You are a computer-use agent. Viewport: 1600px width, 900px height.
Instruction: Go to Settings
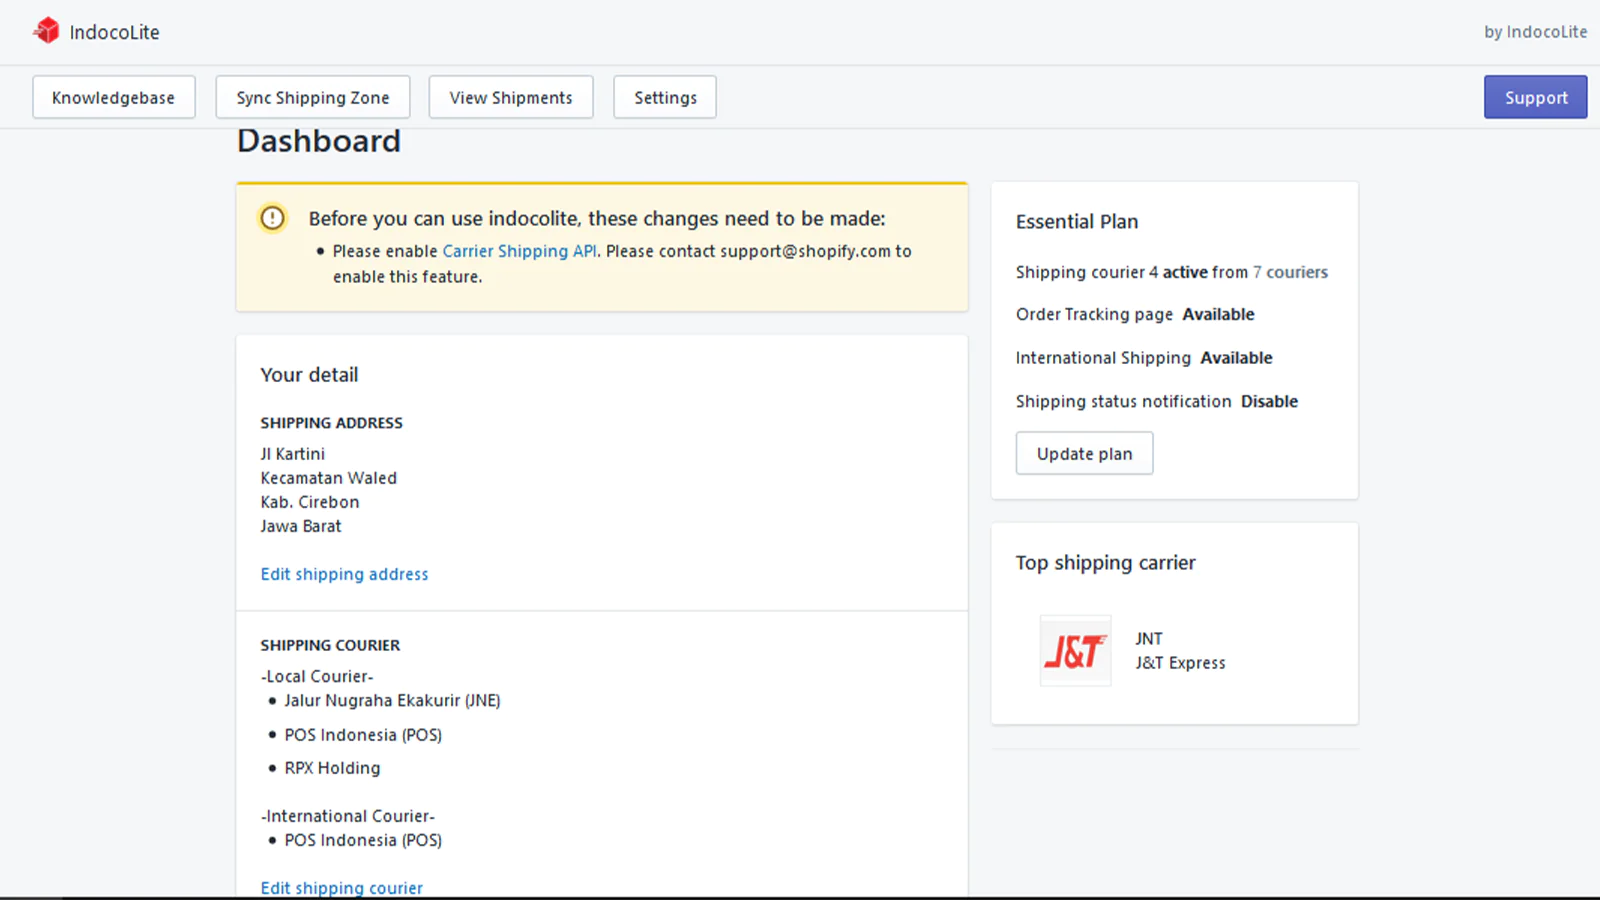click(665, 97)
